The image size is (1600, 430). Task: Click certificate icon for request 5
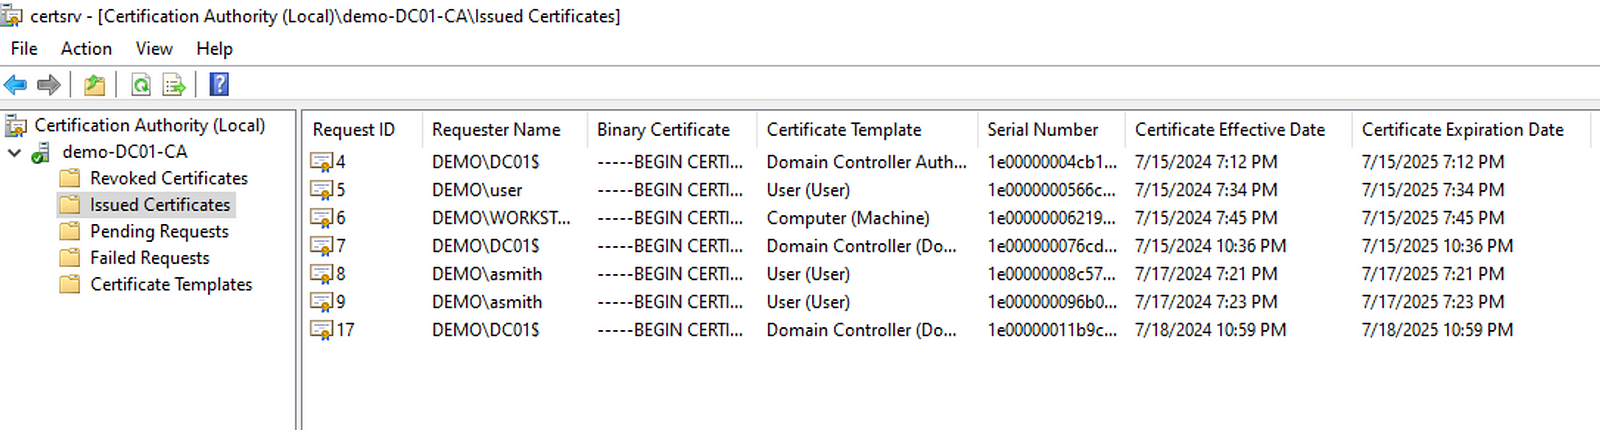pos(322,190)
